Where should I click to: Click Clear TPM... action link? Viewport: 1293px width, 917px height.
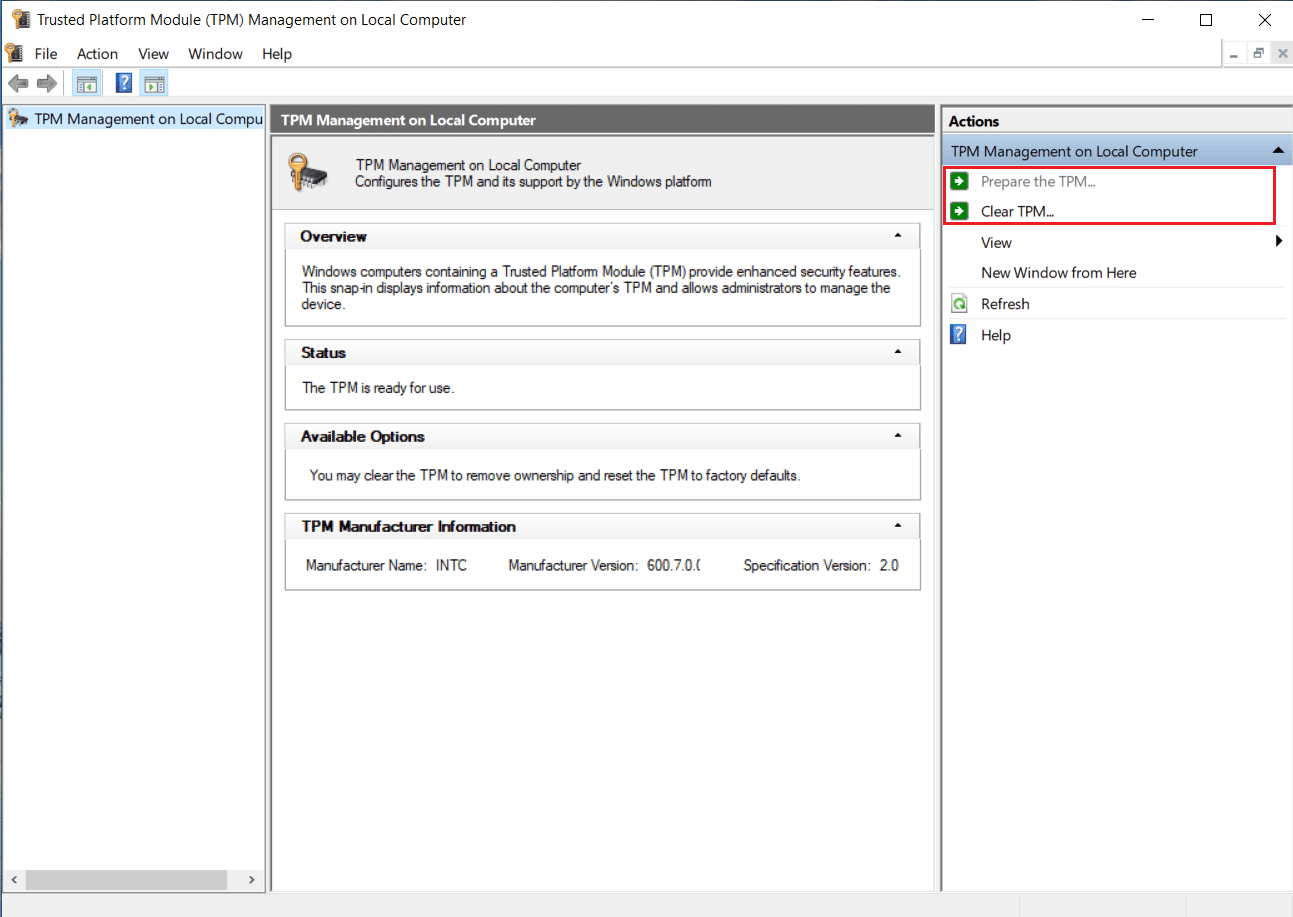pyautogui.click(x=1017, y=211)
